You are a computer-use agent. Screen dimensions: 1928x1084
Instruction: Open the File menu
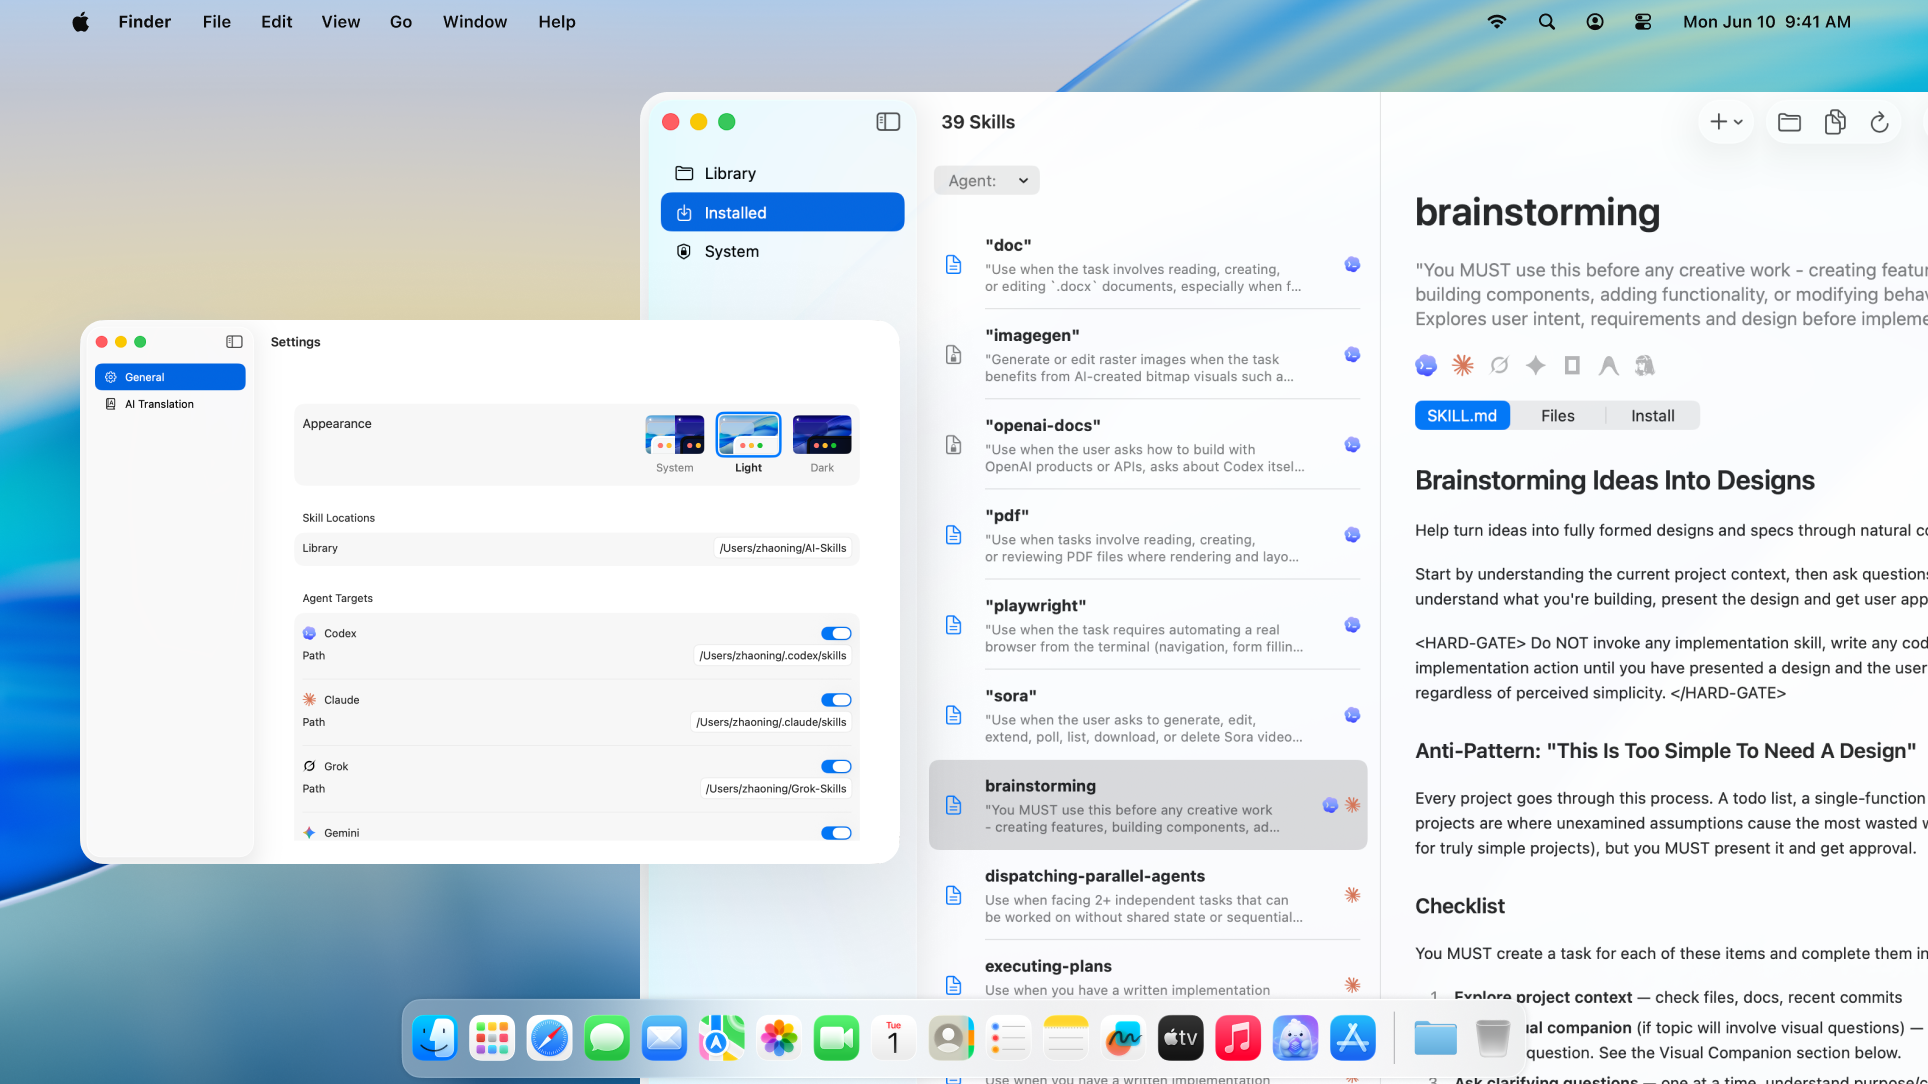[216, 22]
